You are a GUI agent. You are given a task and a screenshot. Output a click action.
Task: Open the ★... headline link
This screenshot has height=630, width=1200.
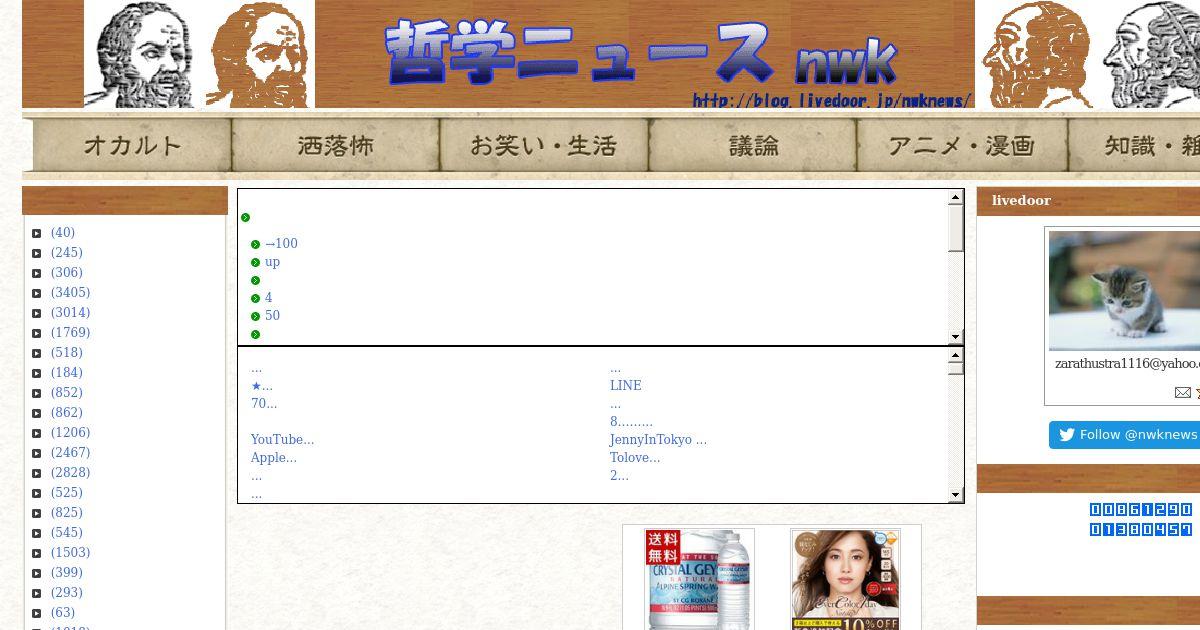coord(262,386)
